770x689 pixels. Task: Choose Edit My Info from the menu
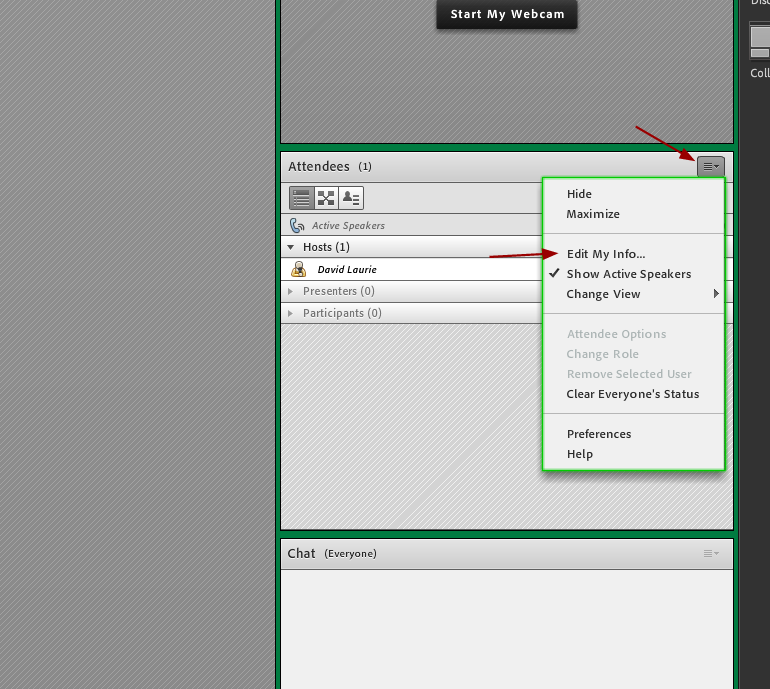605,254
